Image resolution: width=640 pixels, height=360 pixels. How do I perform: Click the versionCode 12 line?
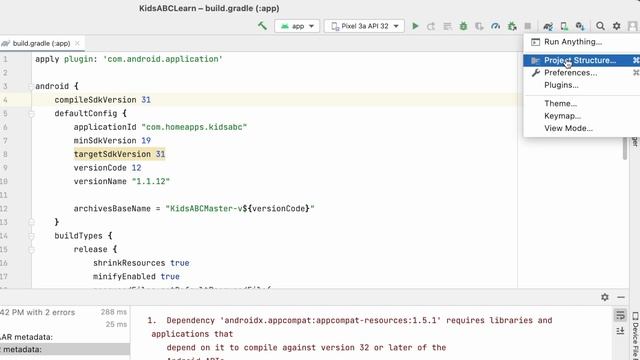pos(107,168)
